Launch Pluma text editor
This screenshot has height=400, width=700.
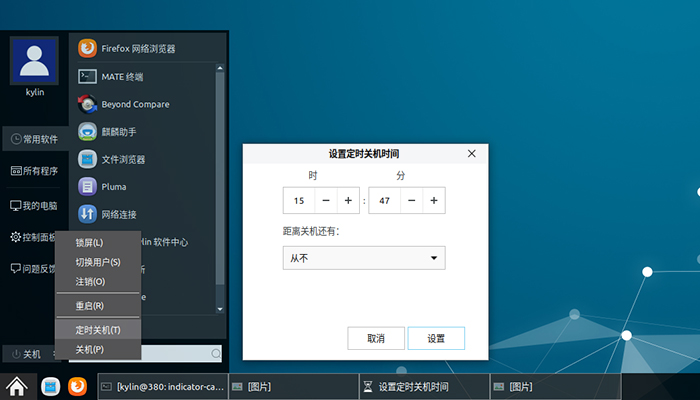tap(113, 186)
